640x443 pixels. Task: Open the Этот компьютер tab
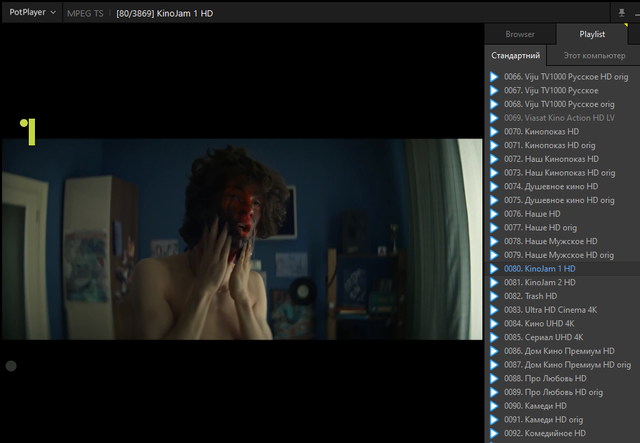click(x=594, y=56)
